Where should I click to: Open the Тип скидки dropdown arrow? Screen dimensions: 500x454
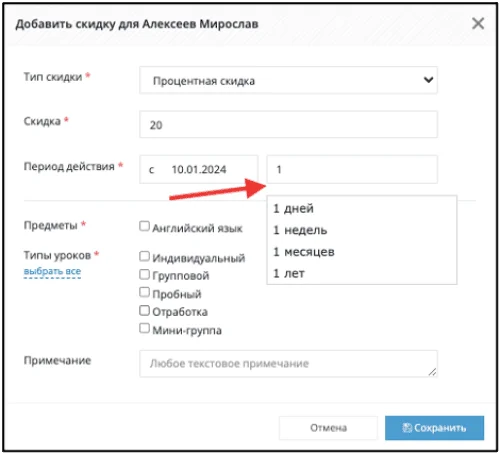(428, 80)
